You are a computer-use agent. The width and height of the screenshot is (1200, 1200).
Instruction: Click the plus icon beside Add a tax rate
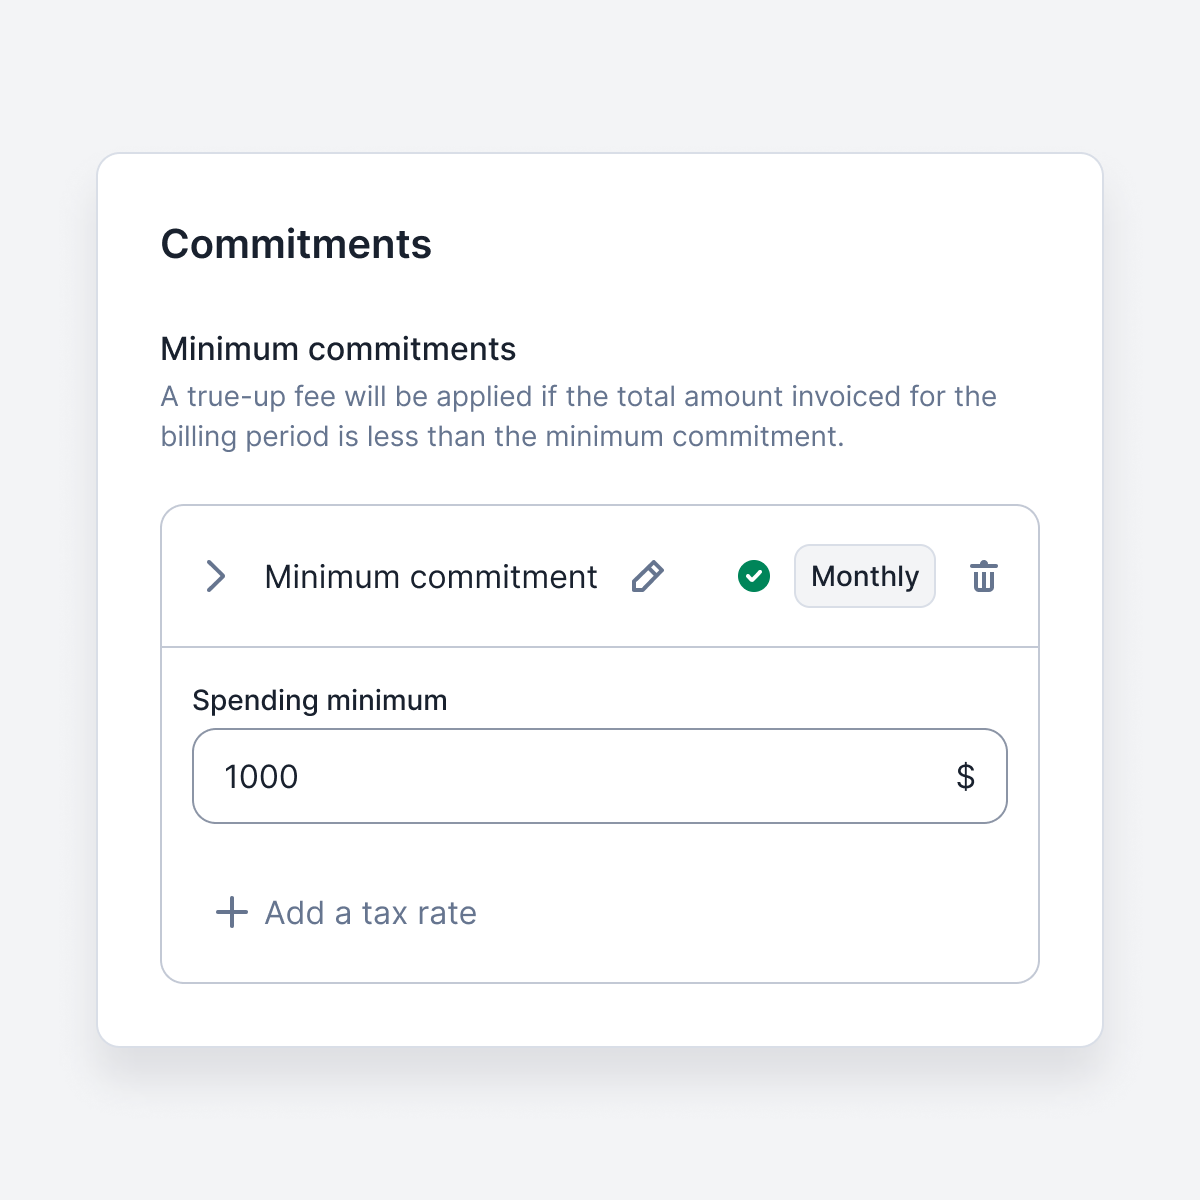(x=232, y=912)
